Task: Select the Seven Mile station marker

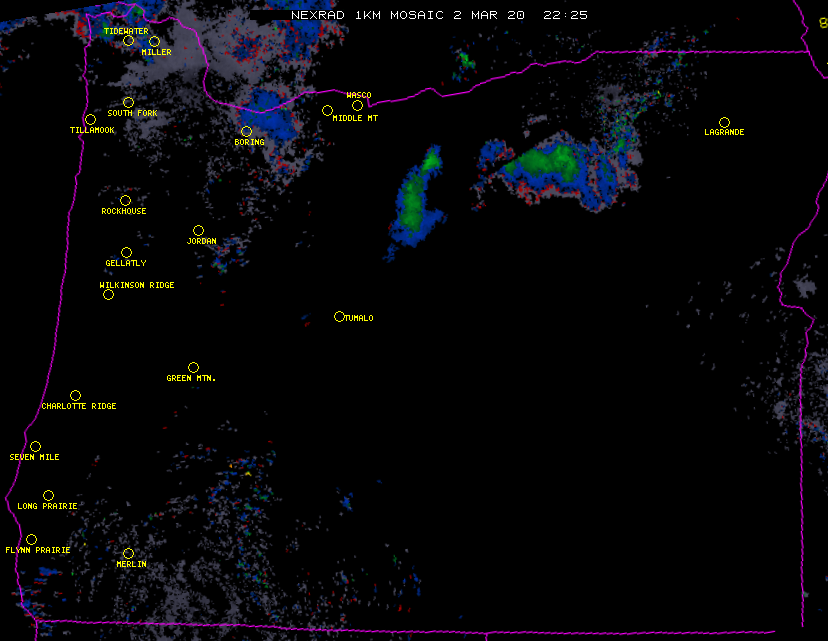Action: 35,446
